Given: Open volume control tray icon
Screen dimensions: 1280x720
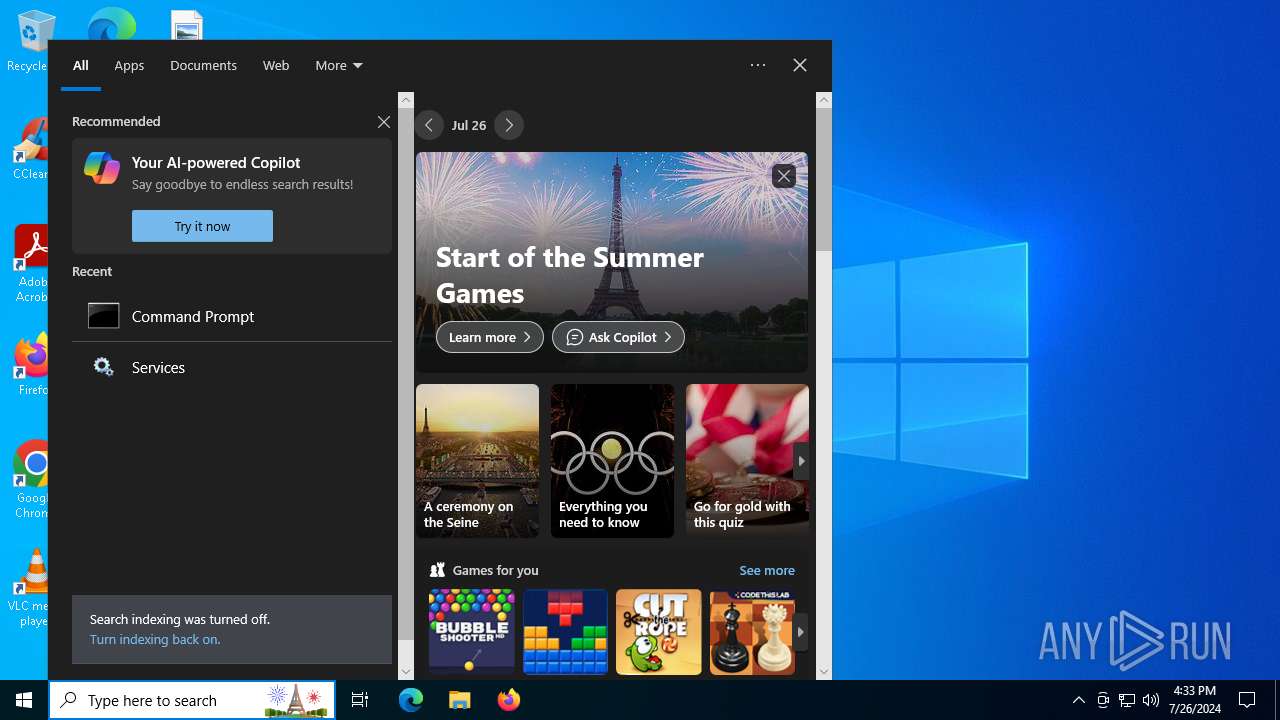Looking at the screenshot, I should click(x=1151, y=700).
